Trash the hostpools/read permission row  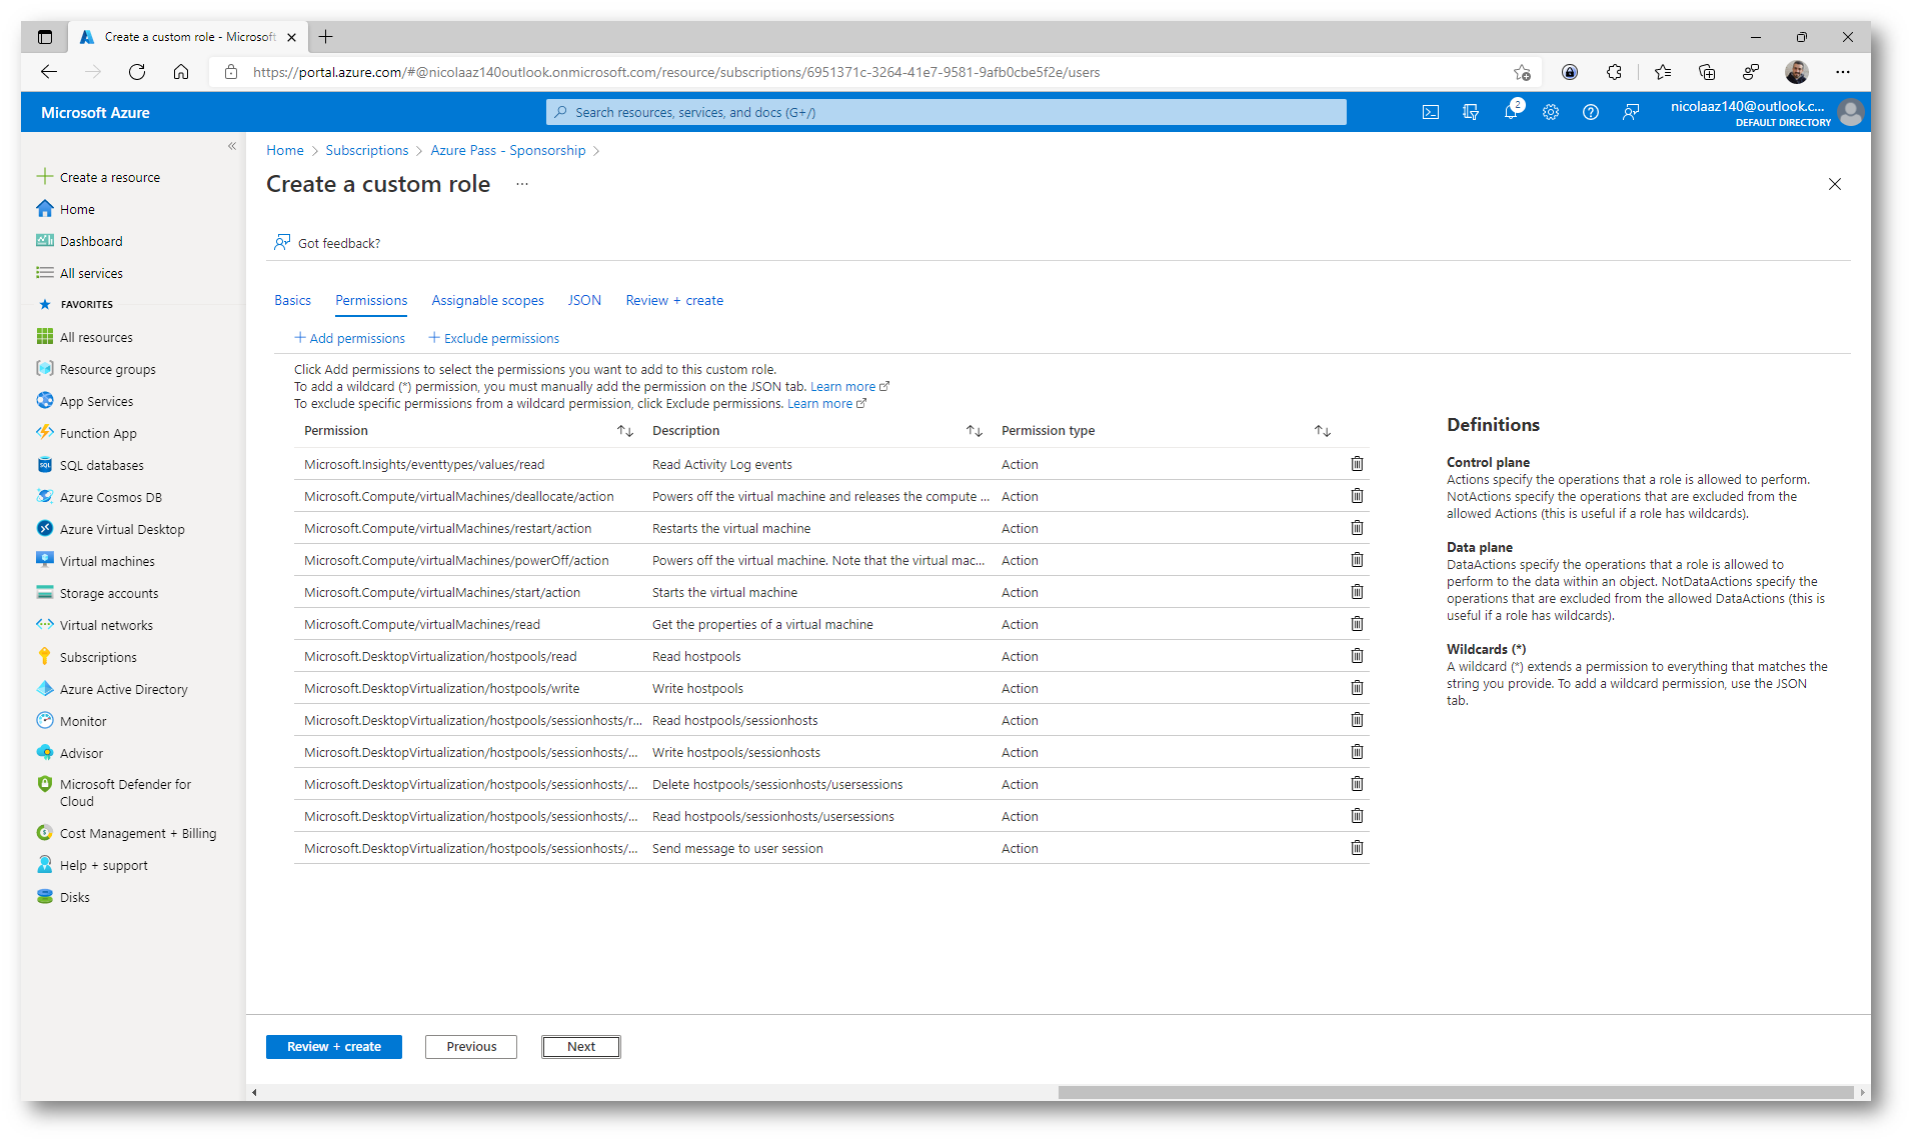(x=1357, y=656)
